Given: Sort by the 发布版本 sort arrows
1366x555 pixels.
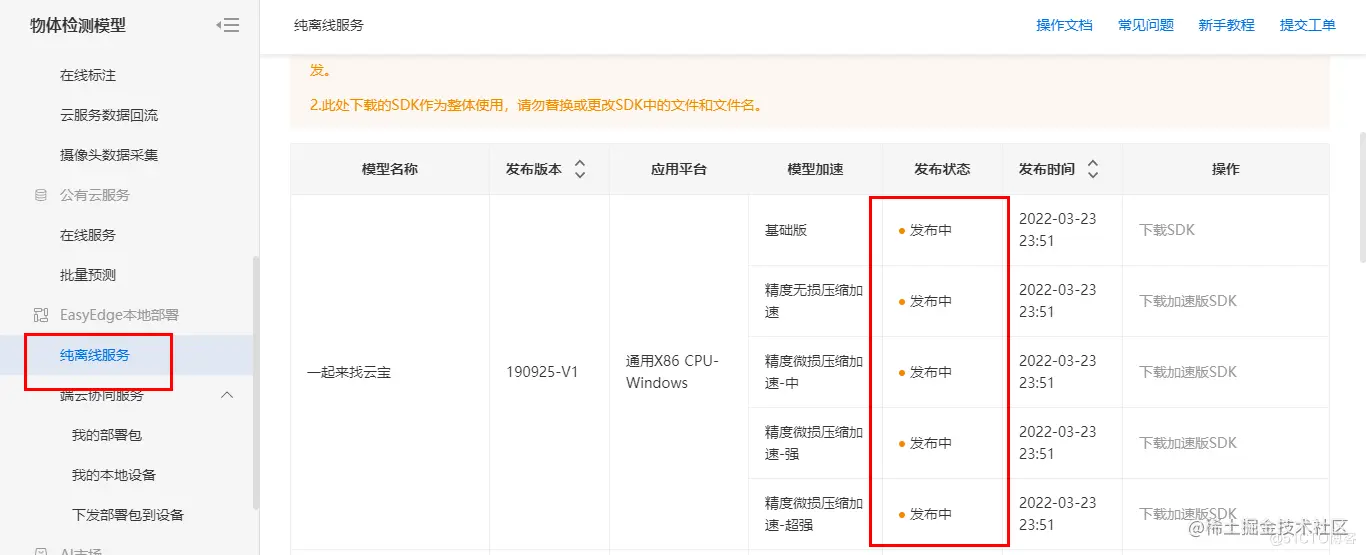Looking at the screenshot, I should click(579, 169).
